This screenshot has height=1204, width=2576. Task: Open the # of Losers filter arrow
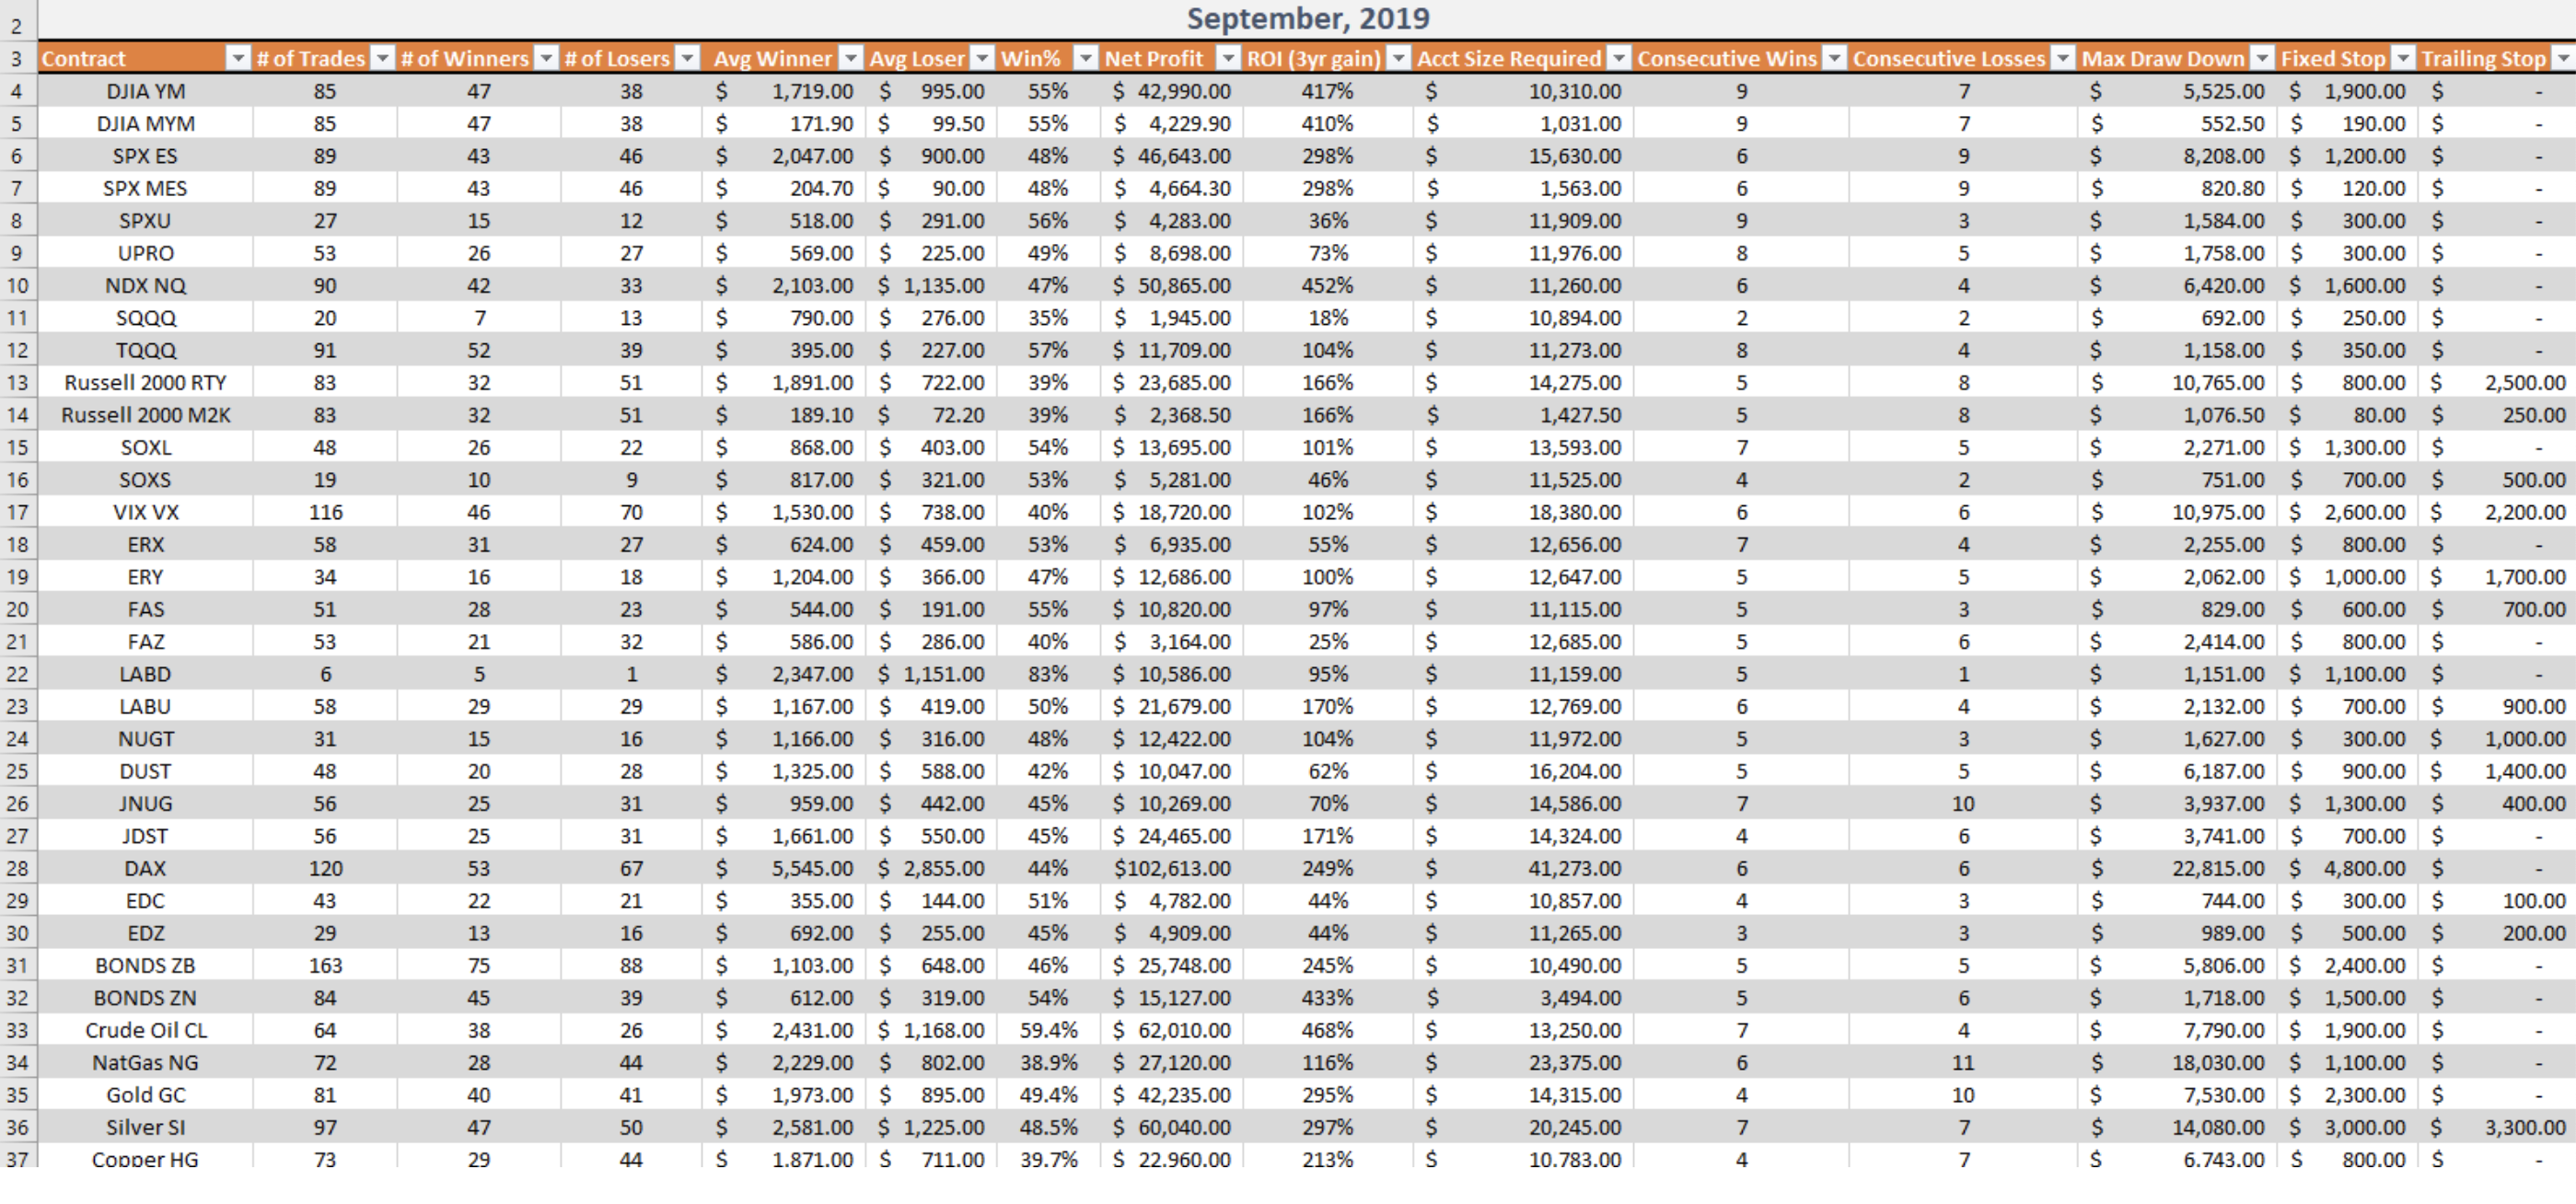687,58
